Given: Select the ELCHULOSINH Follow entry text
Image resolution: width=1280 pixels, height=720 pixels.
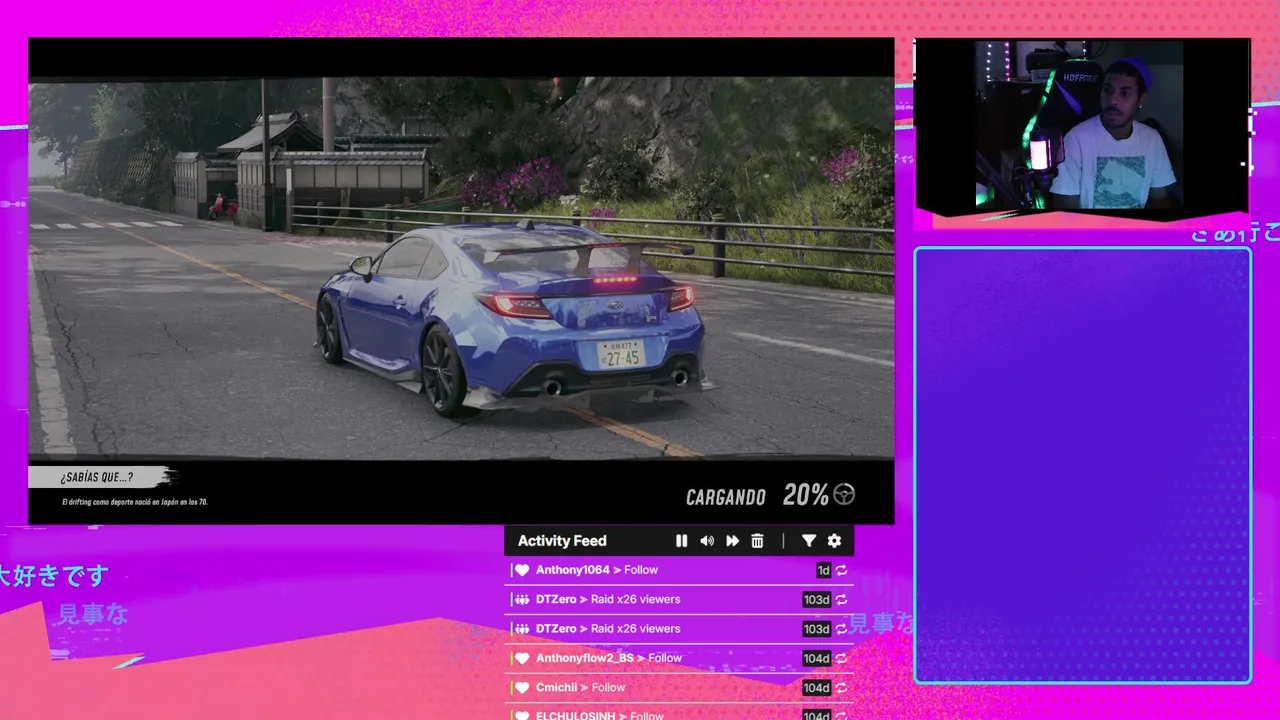Looking at the screenshot, I should [600, 715].
